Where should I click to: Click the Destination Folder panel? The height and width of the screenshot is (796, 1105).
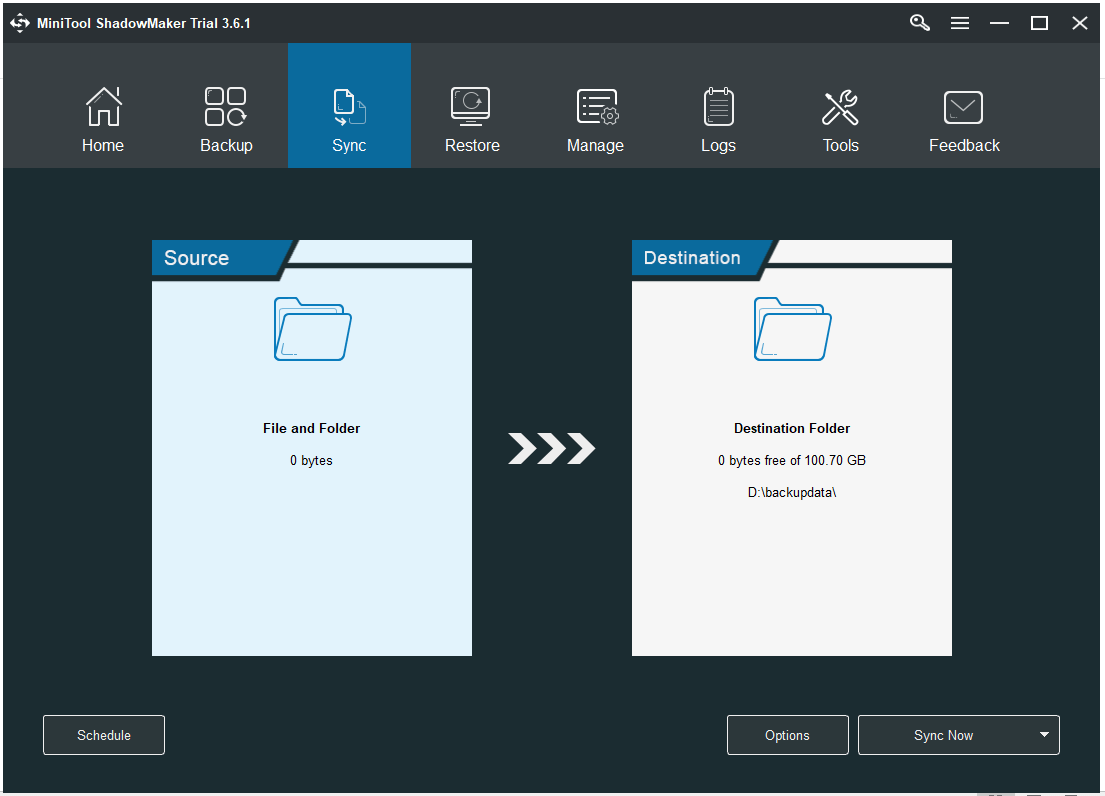point(791,450)
